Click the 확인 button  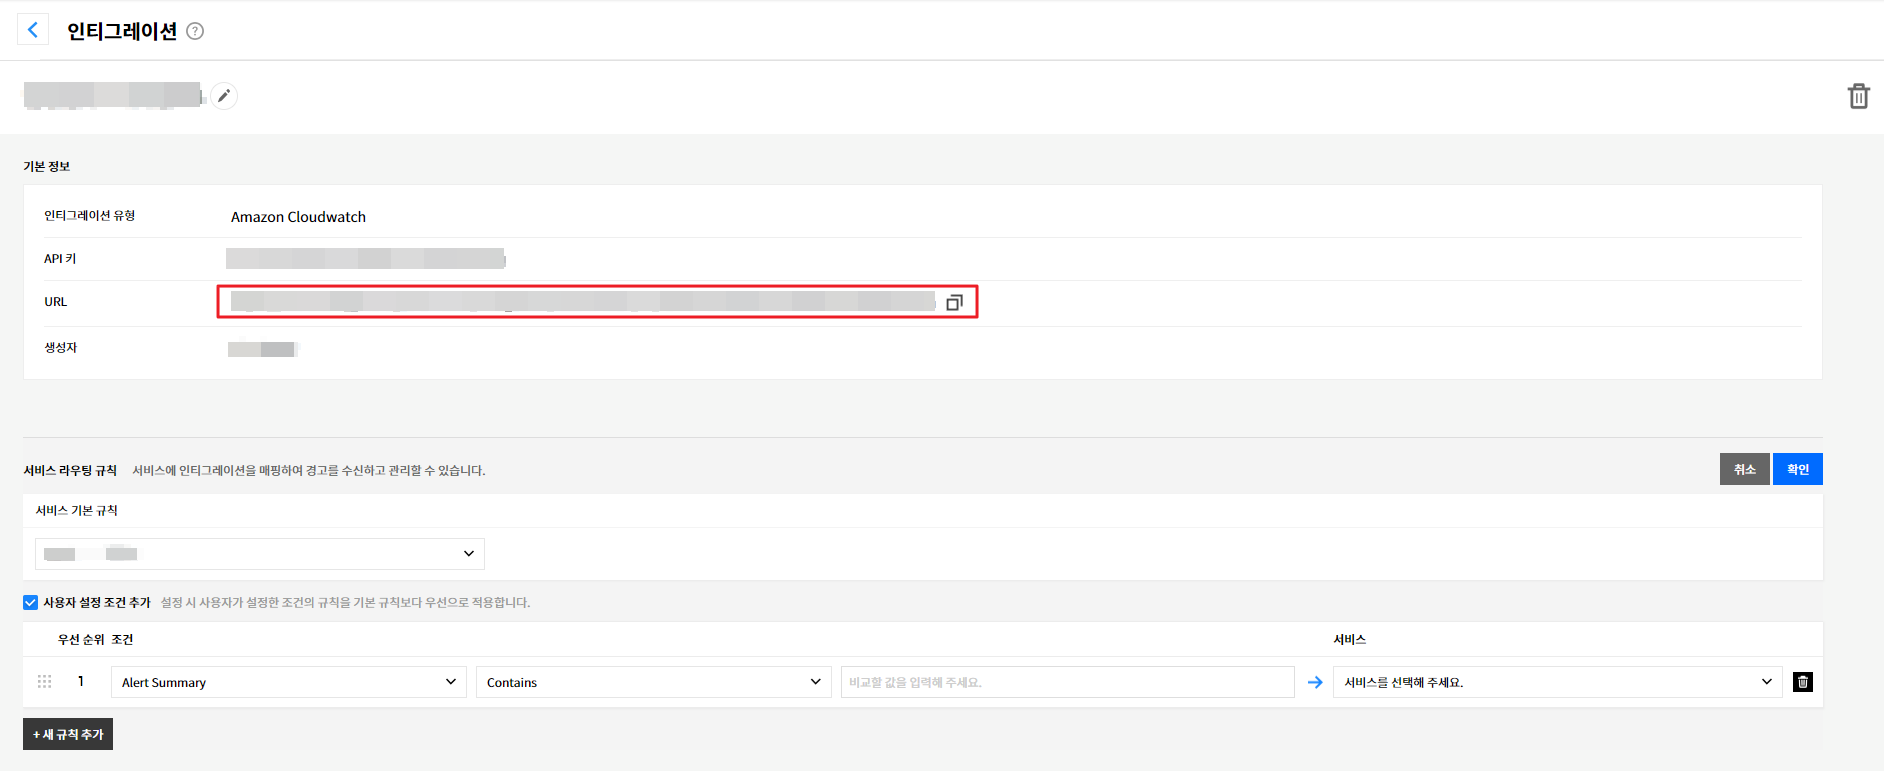tap(1797, 469)
